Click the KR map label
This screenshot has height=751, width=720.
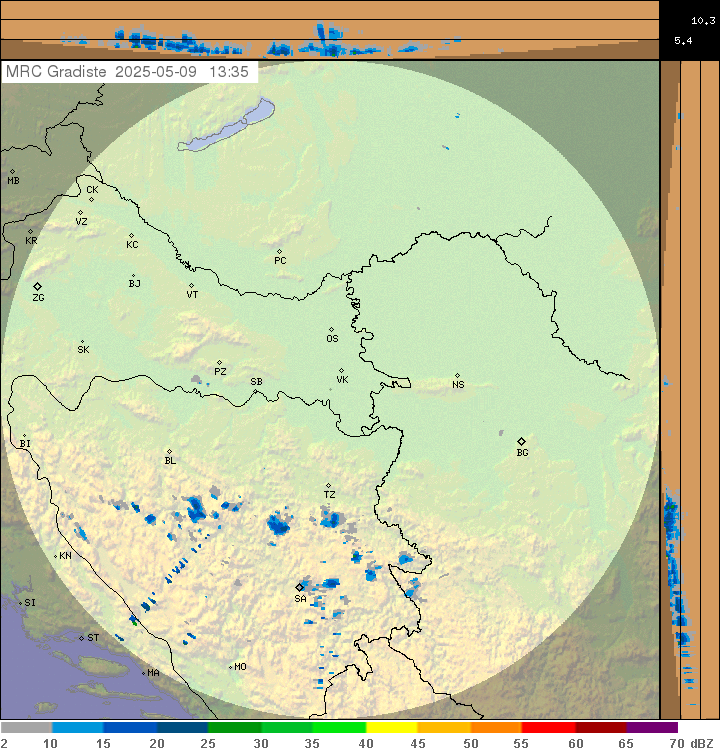pos(31,240)
